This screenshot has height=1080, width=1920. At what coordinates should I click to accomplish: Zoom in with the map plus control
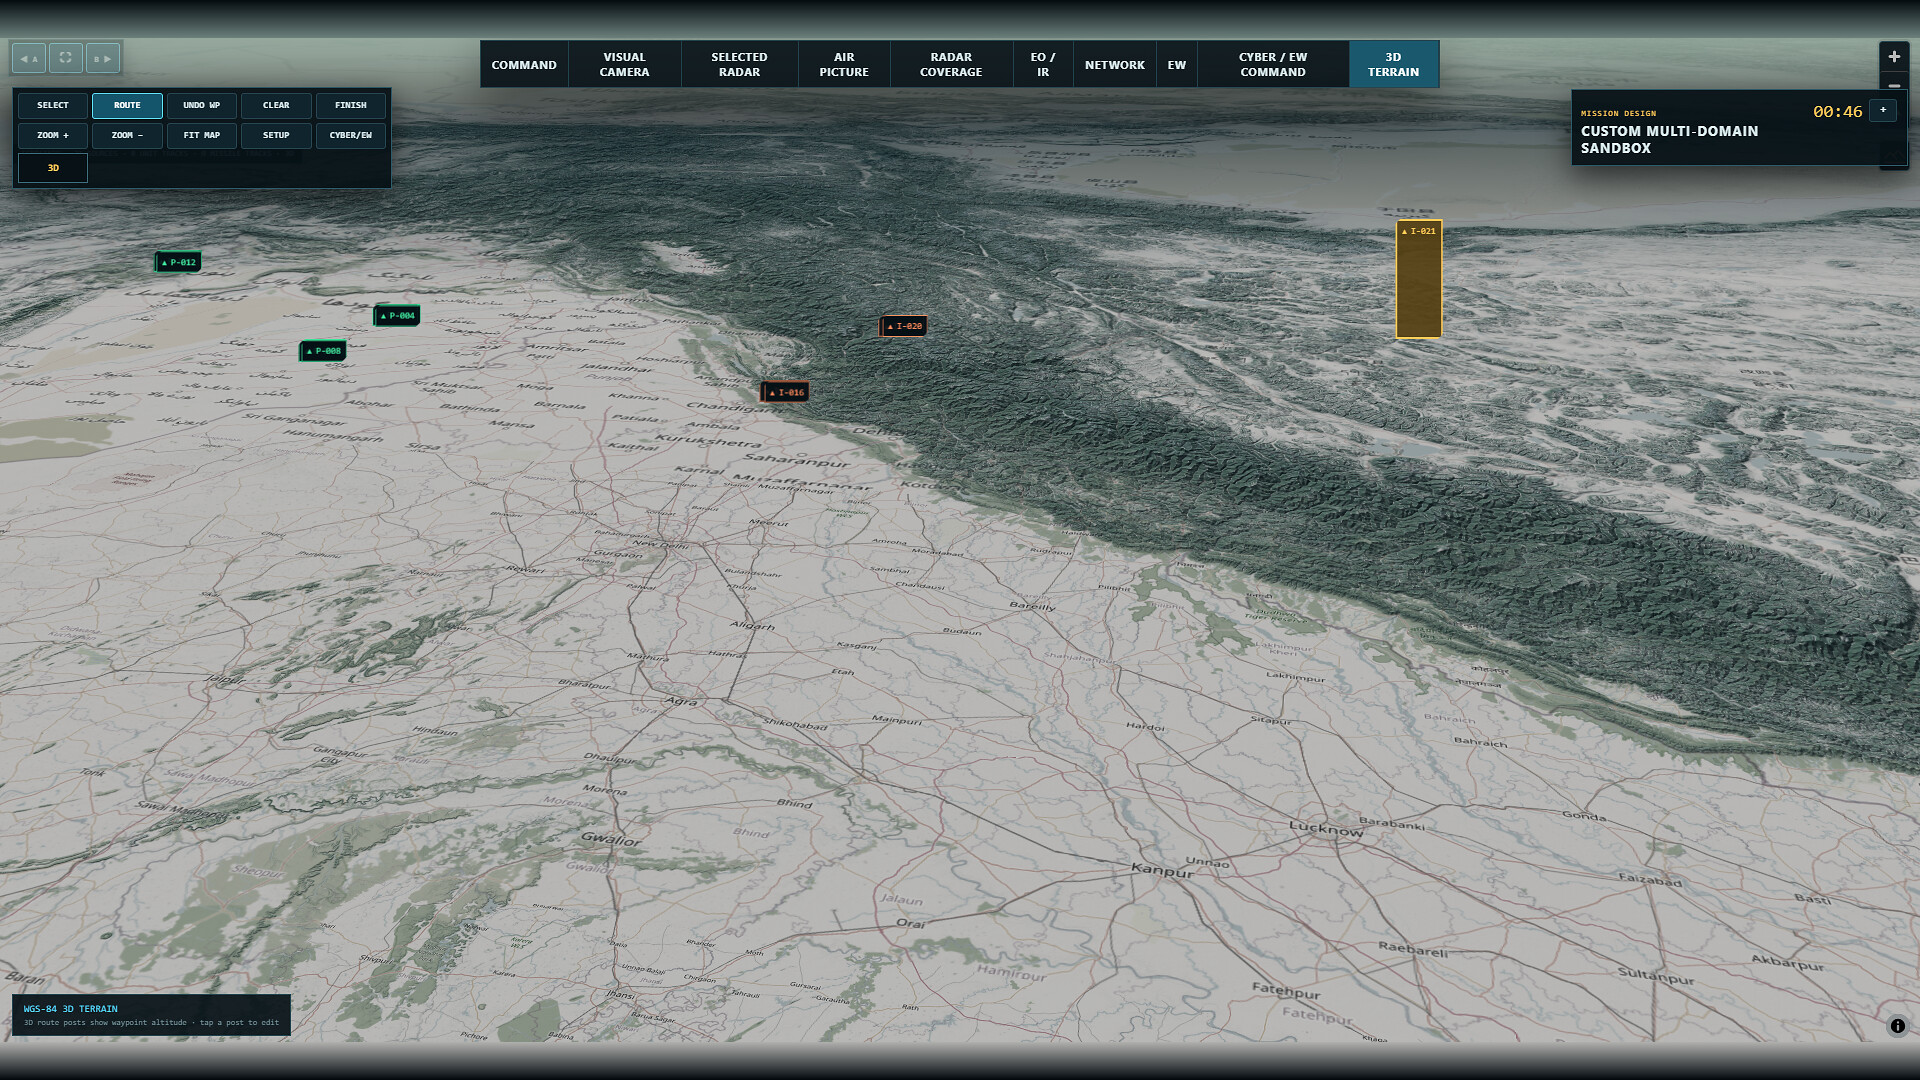pyautogui.click(x=1894, y=57)
